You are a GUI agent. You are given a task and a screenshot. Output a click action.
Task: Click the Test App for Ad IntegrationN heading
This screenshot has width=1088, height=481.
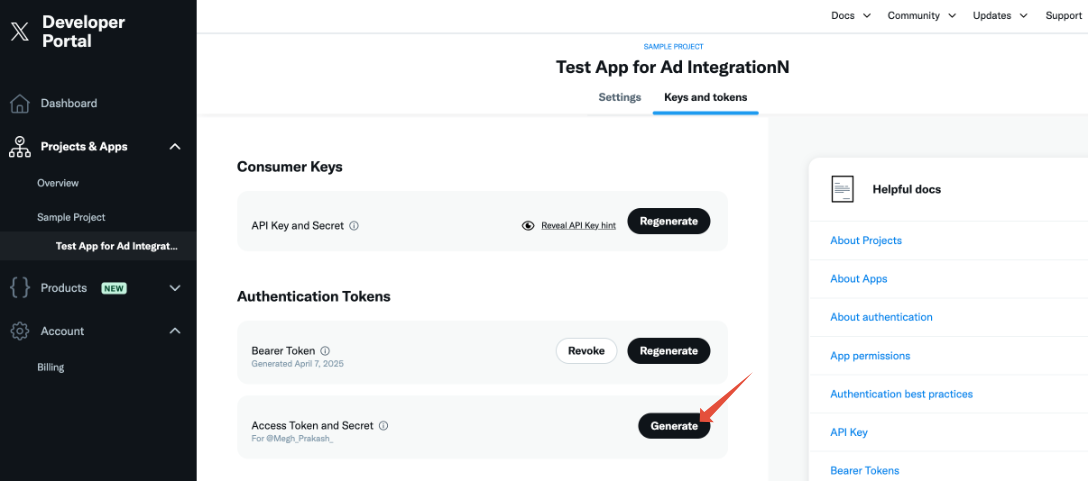point(672,67)
